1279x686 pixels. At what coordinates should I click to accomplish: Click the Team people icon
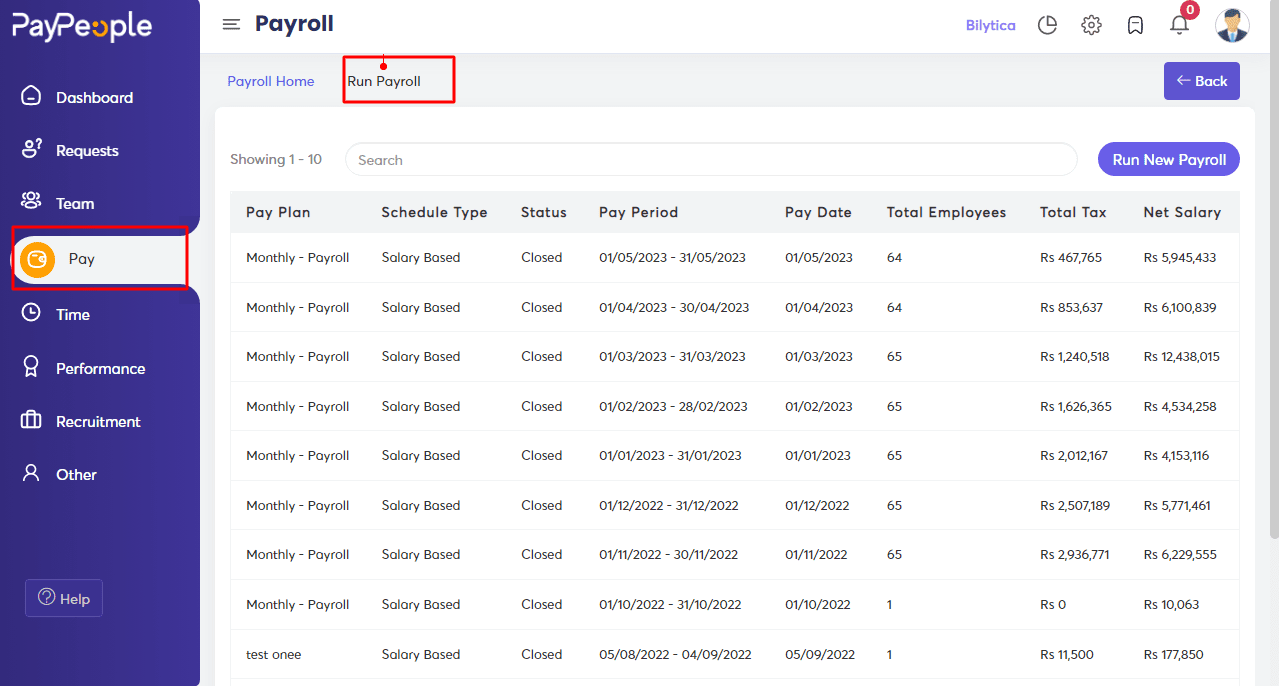click(x=31, y=201)
